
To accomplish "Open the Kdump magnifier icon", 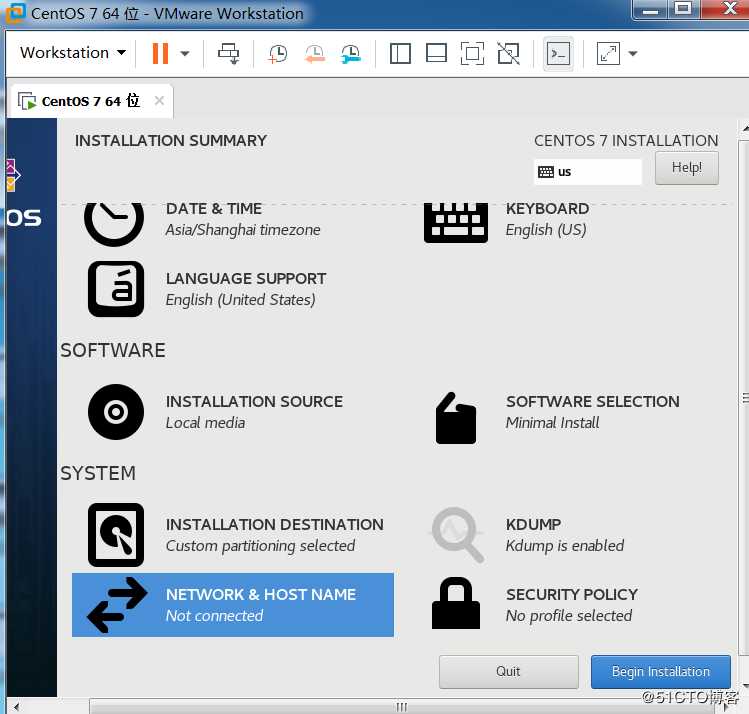I will pyautogui.click(x=457, y=534).
